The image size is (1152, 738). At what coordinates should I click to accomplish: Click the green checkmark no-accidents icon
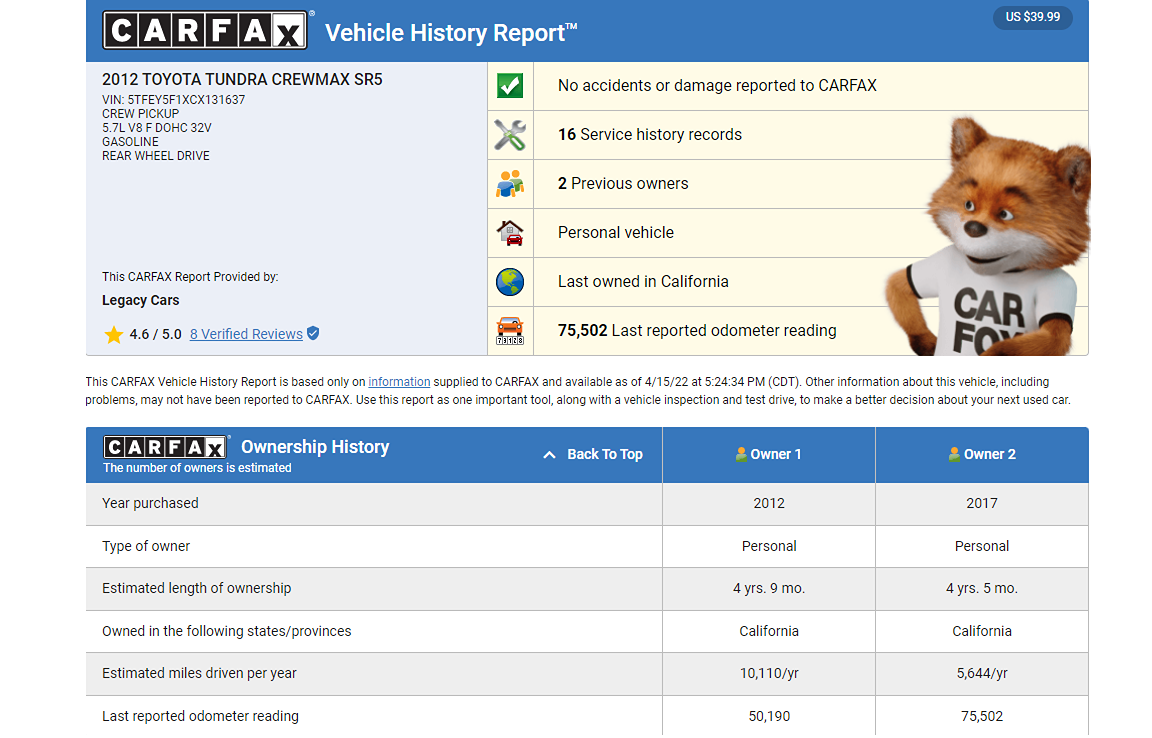pos(510,86)
